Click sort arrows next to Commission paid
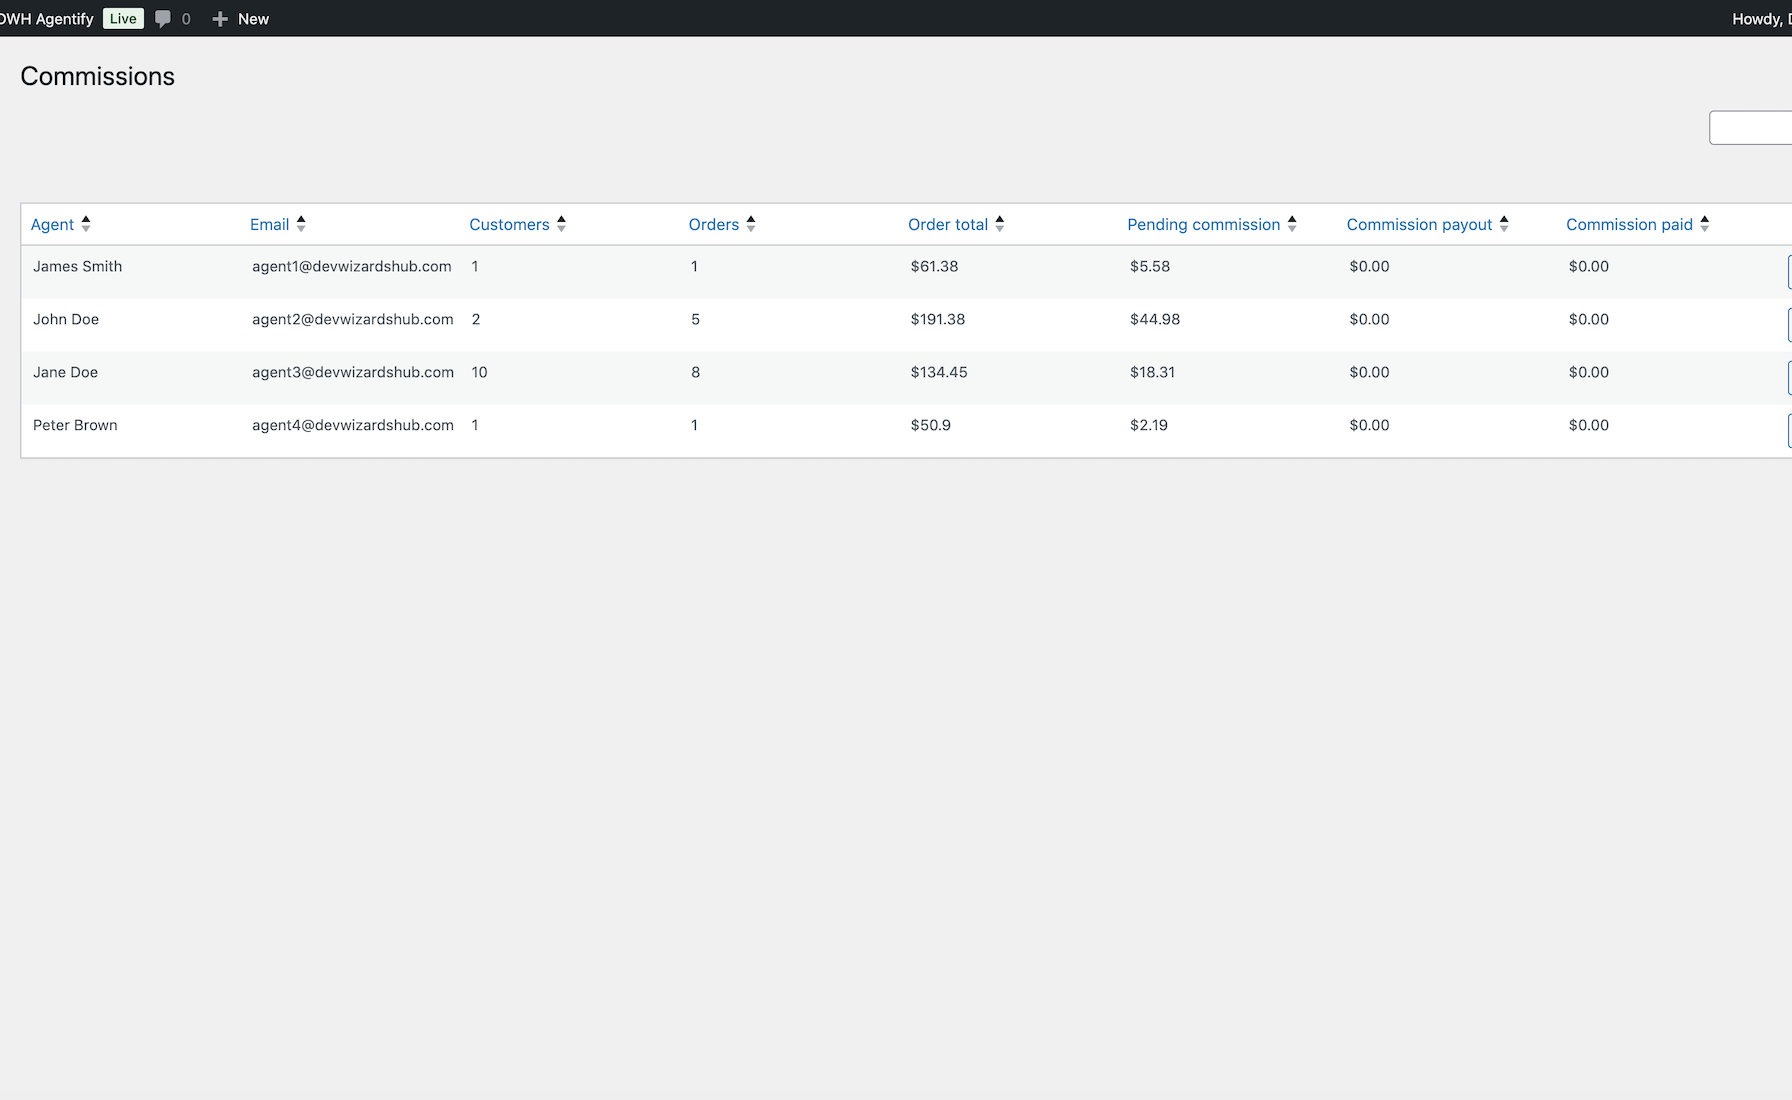The width and height of the screenshot is (1792, 1100). tap(1705, 224)
